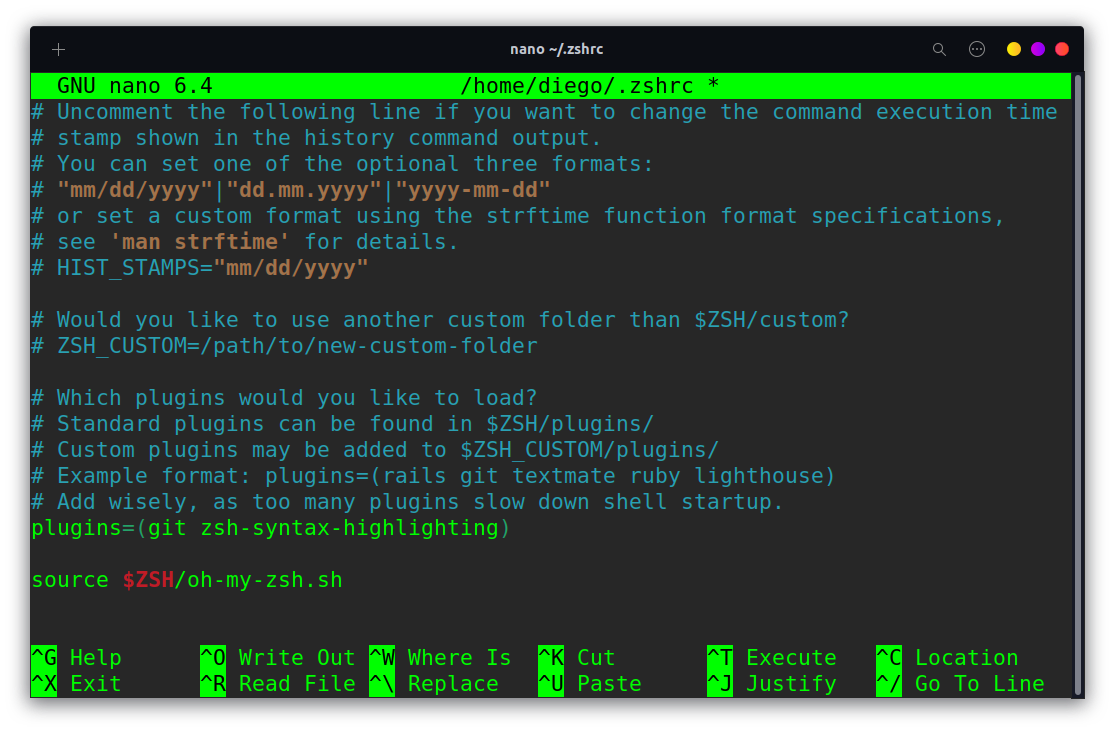Click the '# Custom plugins may be added' line

375,450
